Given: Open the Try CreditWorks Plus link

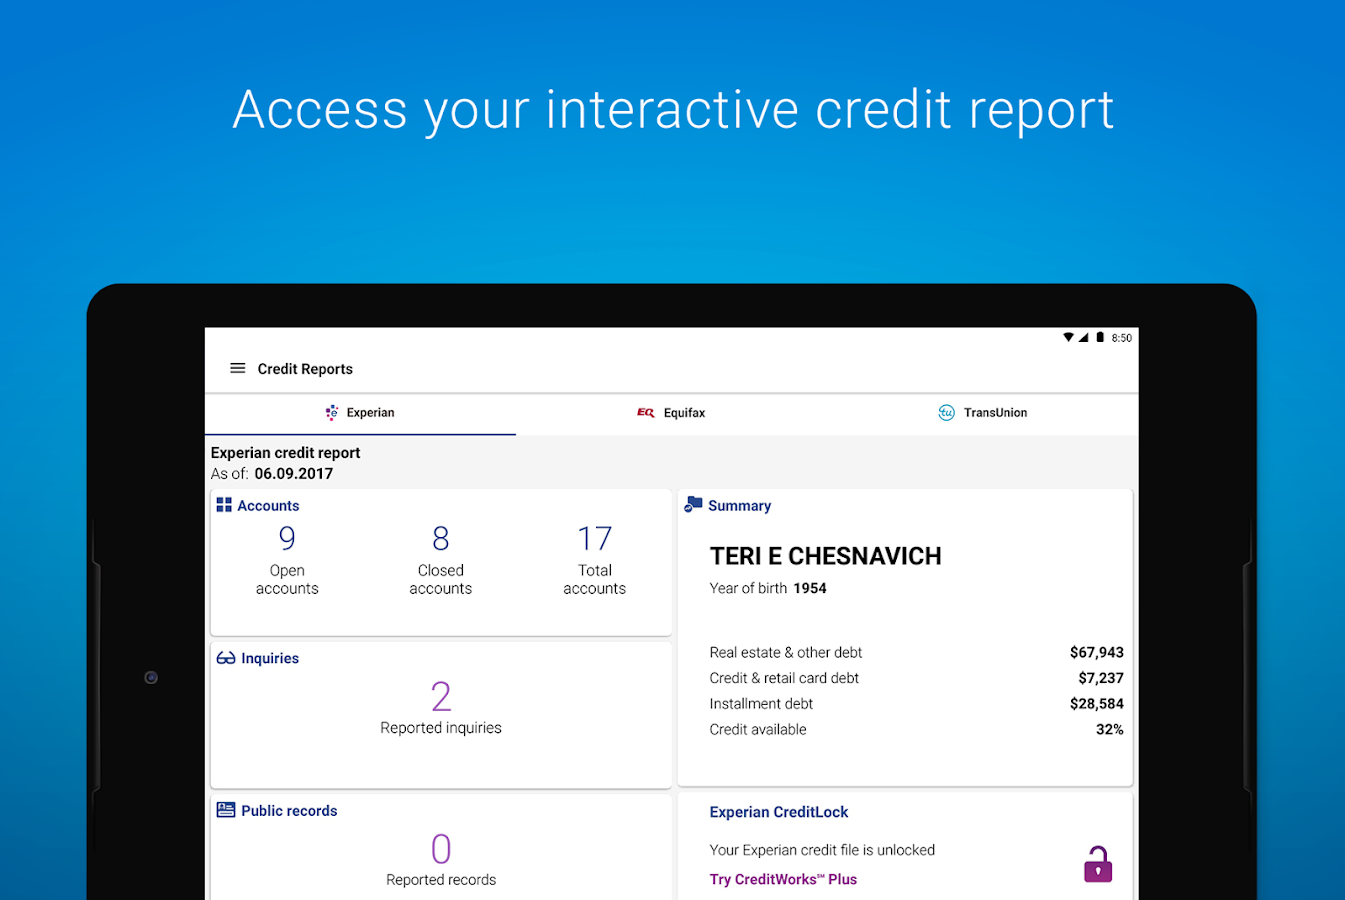Looking at the screenshot, I should click(x=783, y=879).
